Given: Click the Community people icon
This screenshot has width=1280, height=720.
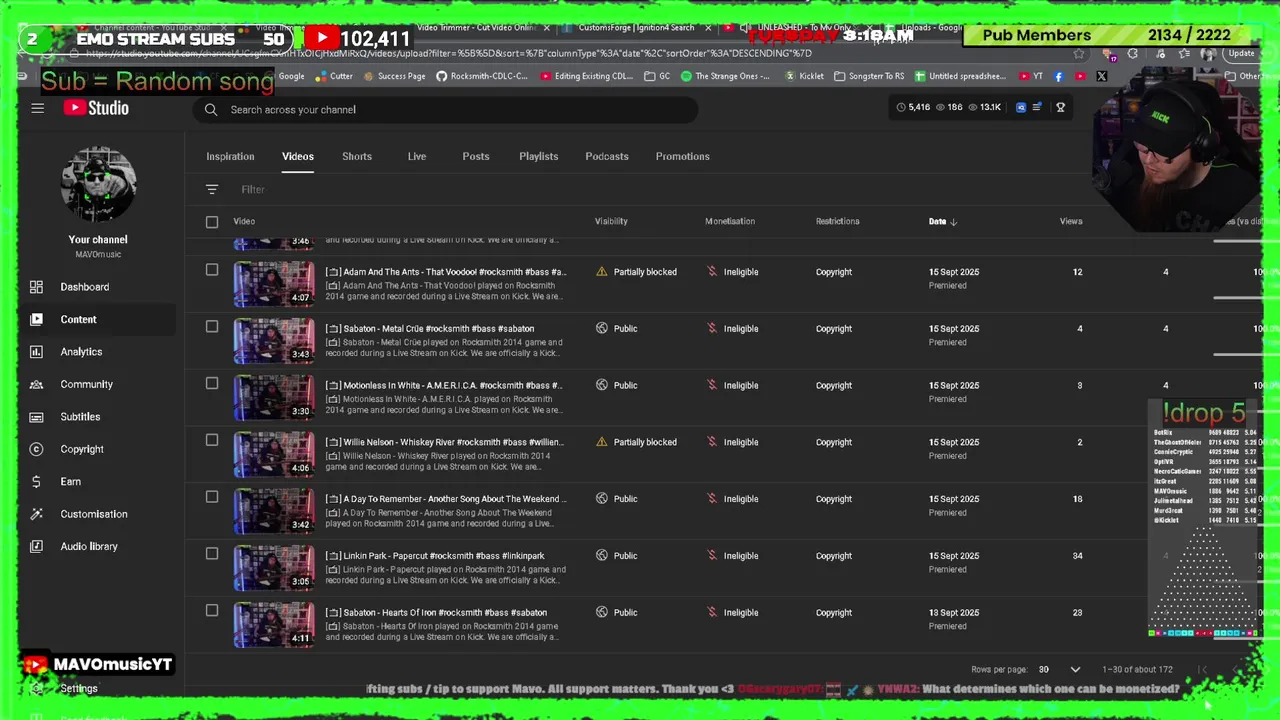Looking at the screenshot, I should tap(36, 384).
